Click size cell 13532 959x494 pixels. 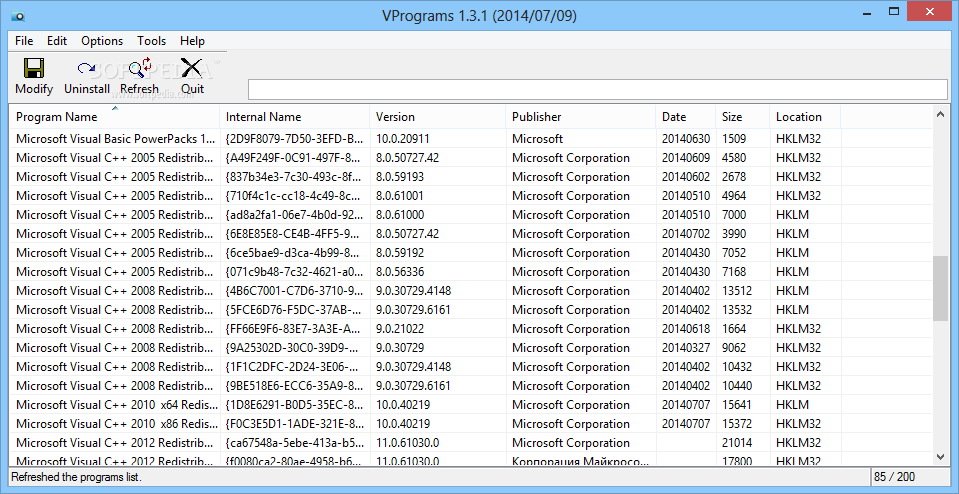(737, 309)
